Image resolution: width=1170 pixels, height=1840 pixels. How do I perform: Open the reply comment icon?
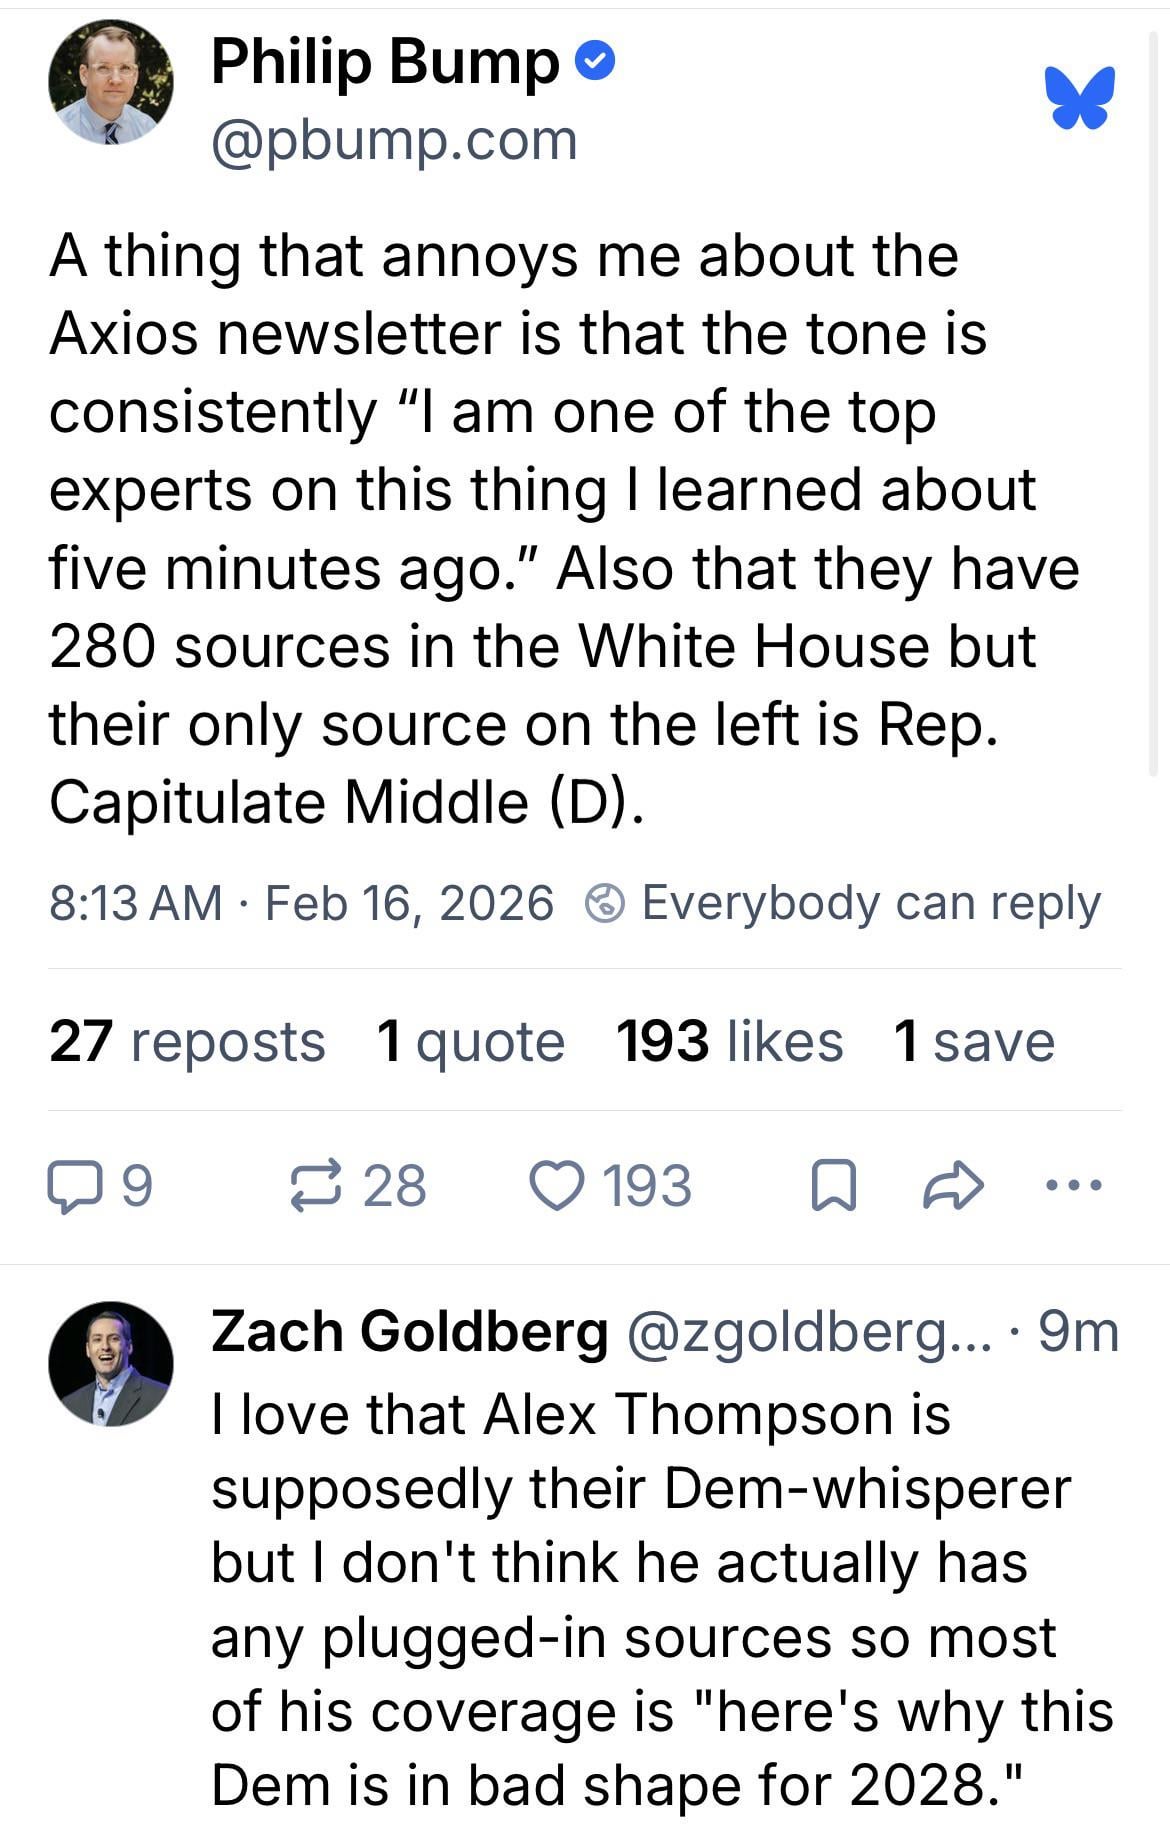tap(74, 1187)
